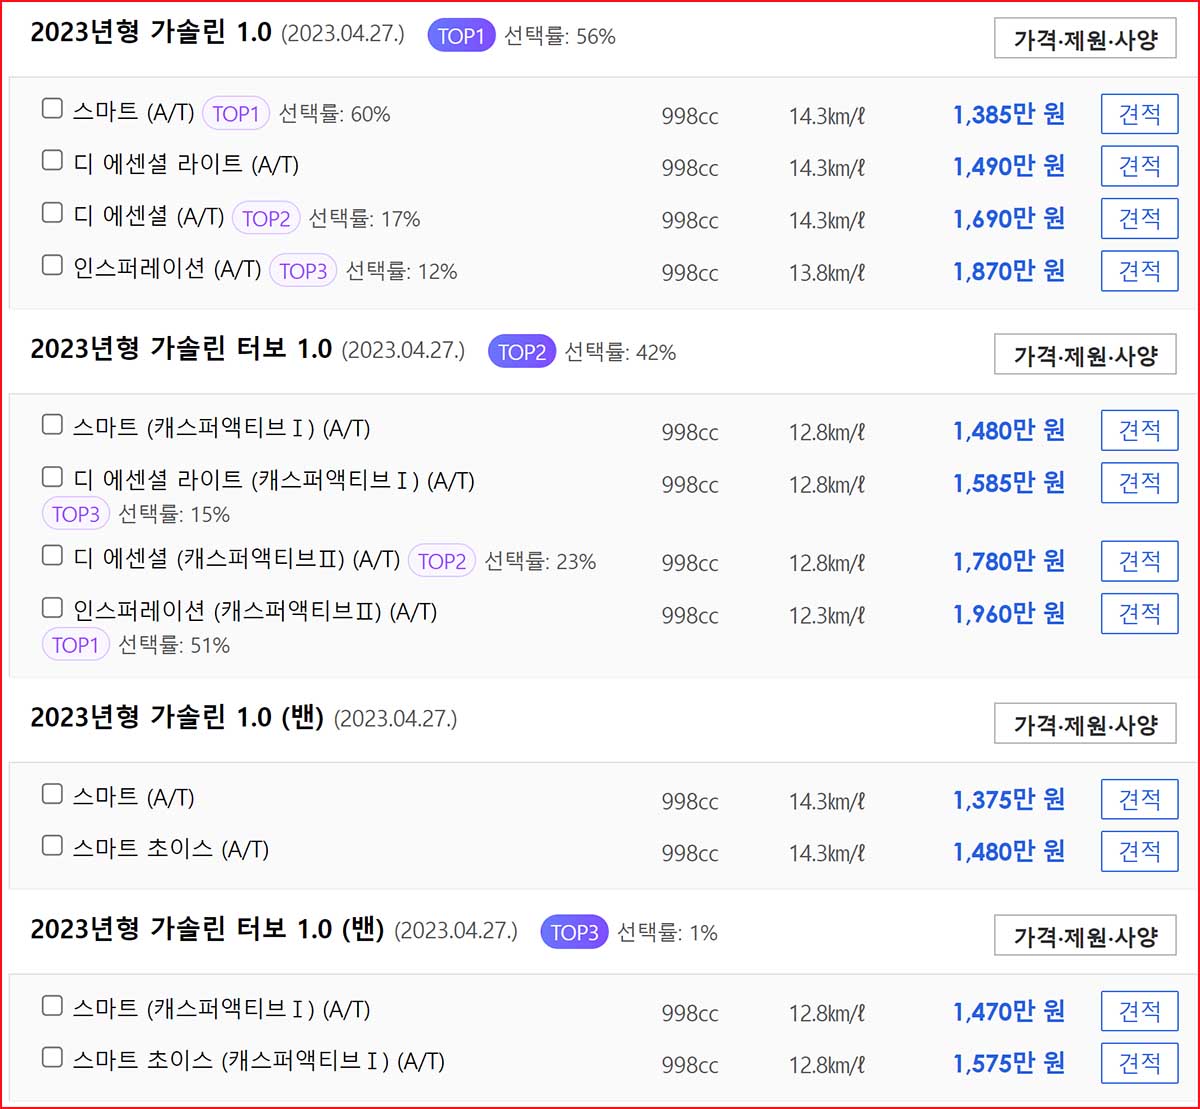Click 견적 for the 1,870만 원 trim
This screenshot has width=1200, height=1109.
click(1140, 271)
